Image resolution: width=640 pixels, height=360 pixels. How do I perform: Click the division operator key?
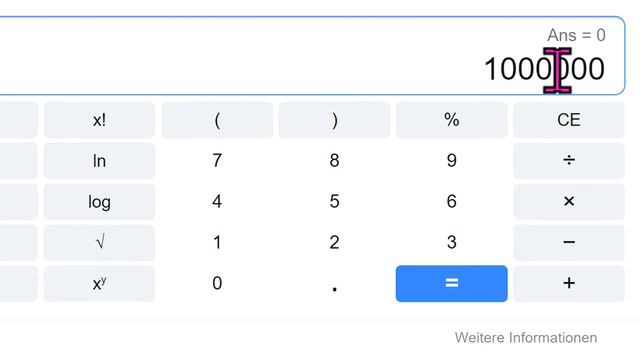[569, 161]
